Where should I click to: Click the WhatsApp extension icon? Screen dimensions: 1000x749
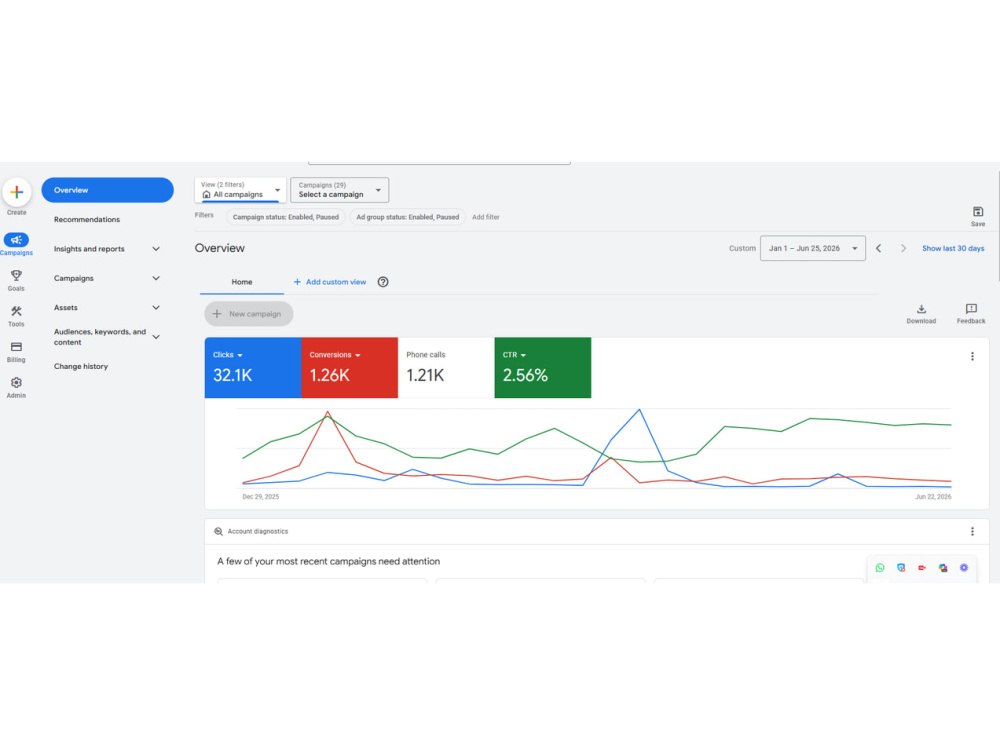point(880,568)
